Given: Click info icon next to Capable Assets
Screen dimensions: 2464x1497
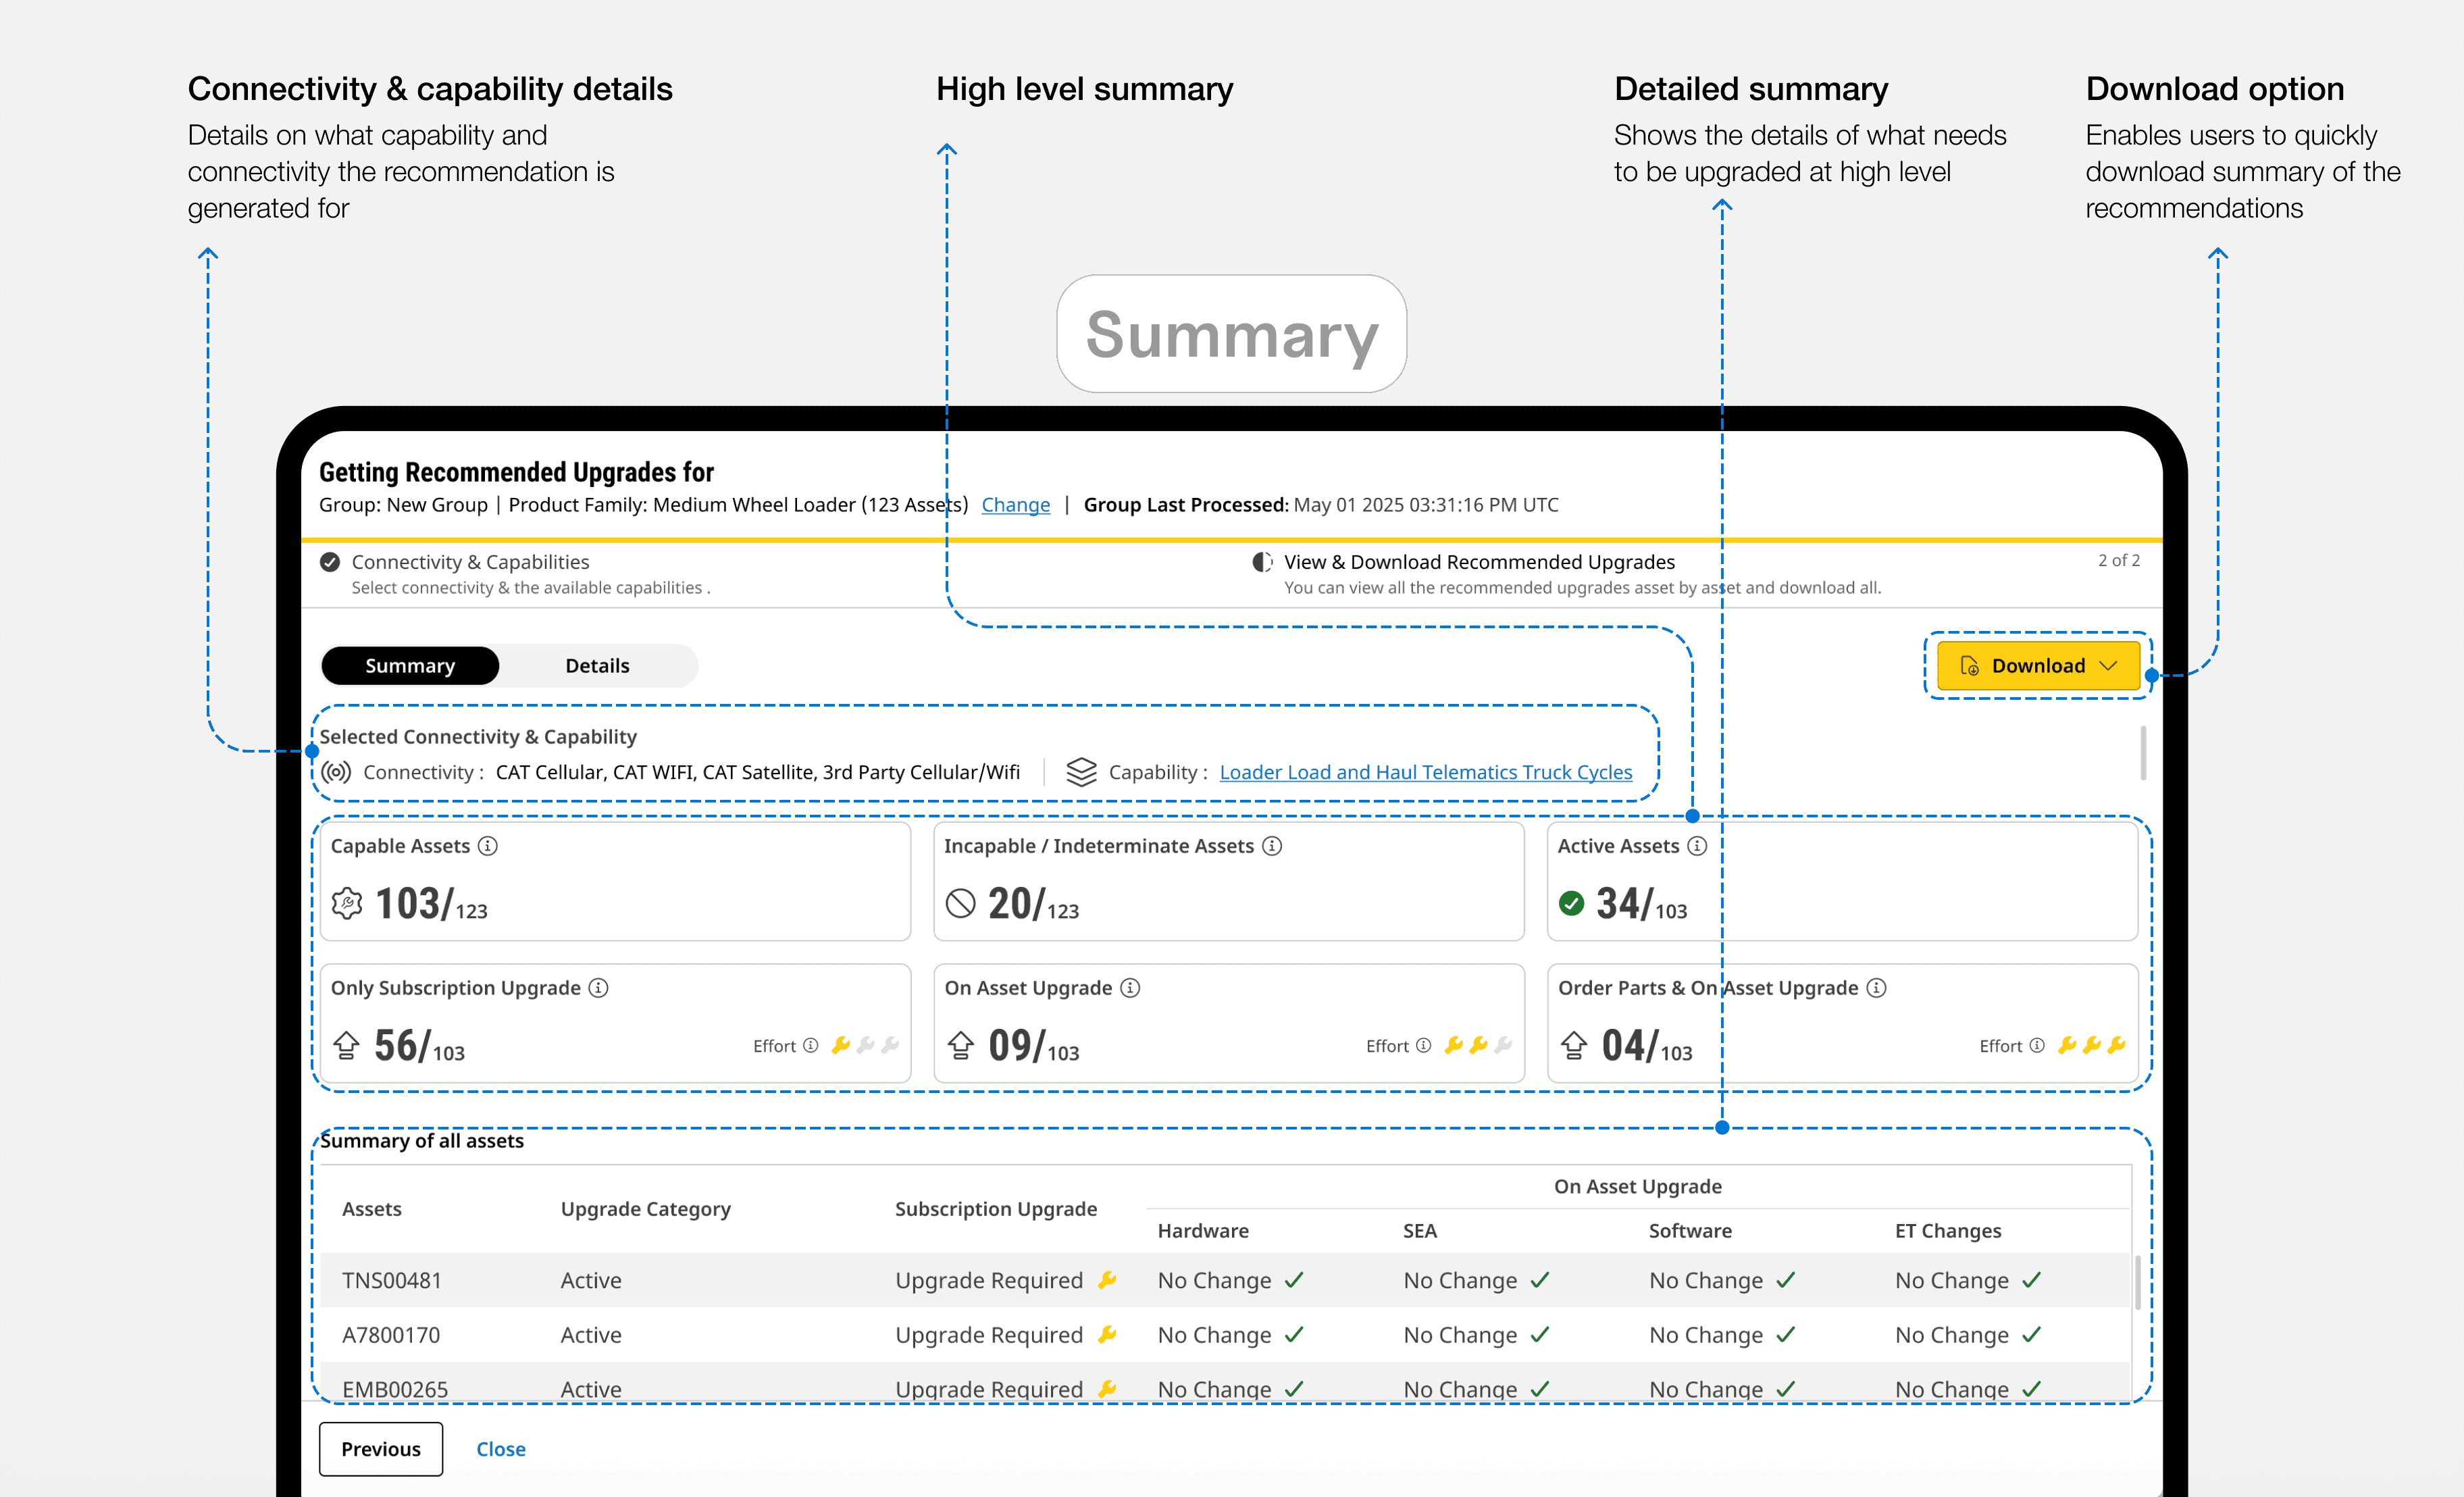Looking at the screenshot, I should [487, 846].
